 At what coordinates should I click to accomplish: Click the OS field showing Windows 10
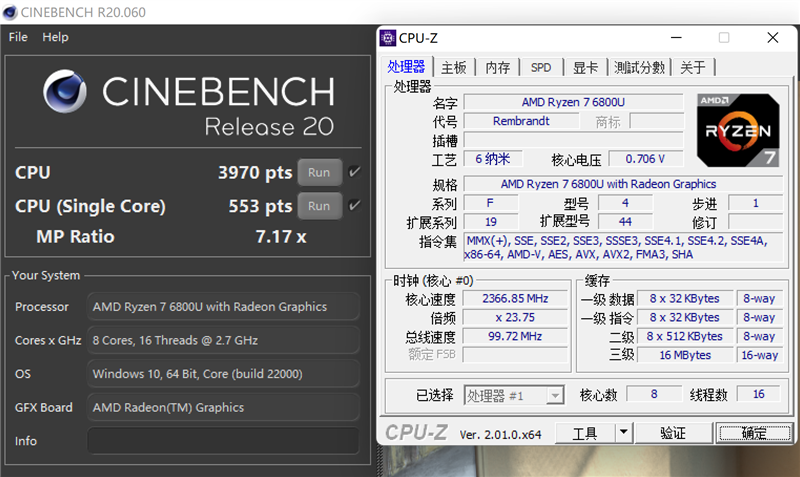223,374
